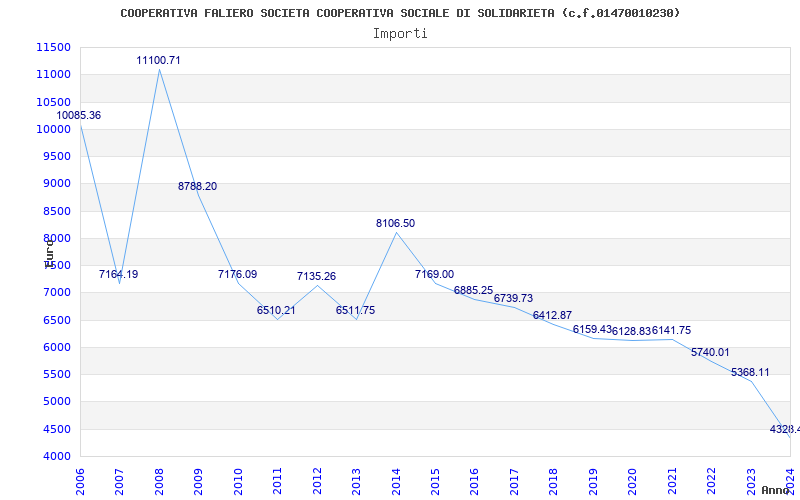The height and width of the screenshot is (500, 800).
Task: Select the 7176.09 data label
Action: click(237, 274)
